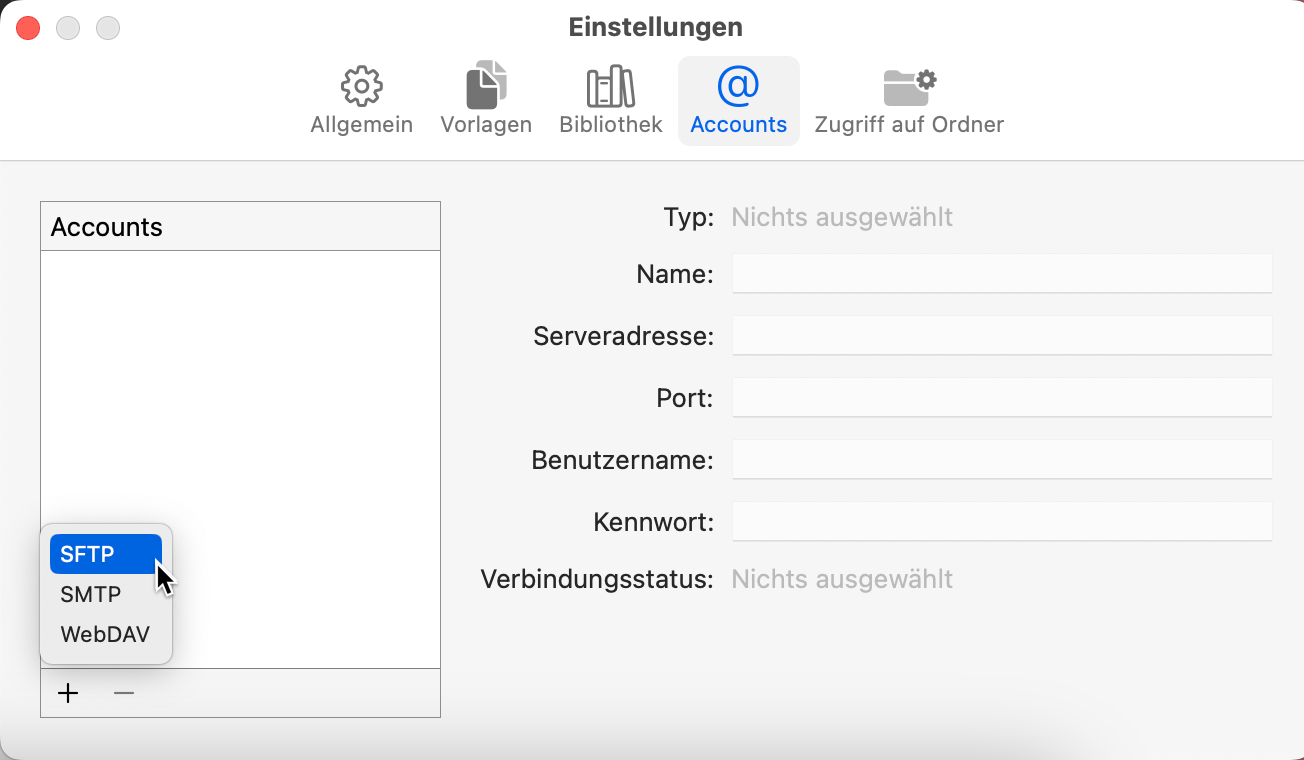The width and height of the screenshot is (1304, 760).
Task: Click into the Kennwort password field
Action: click(x=1001, y=521)
